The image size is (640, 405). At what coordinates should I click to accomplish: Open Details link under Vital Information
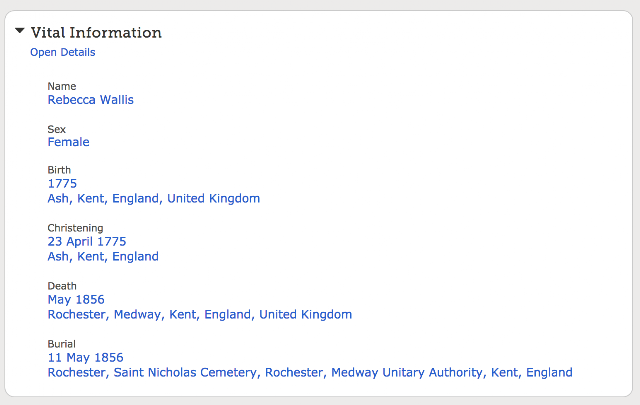pyautogui.click(x=62, y=52)
